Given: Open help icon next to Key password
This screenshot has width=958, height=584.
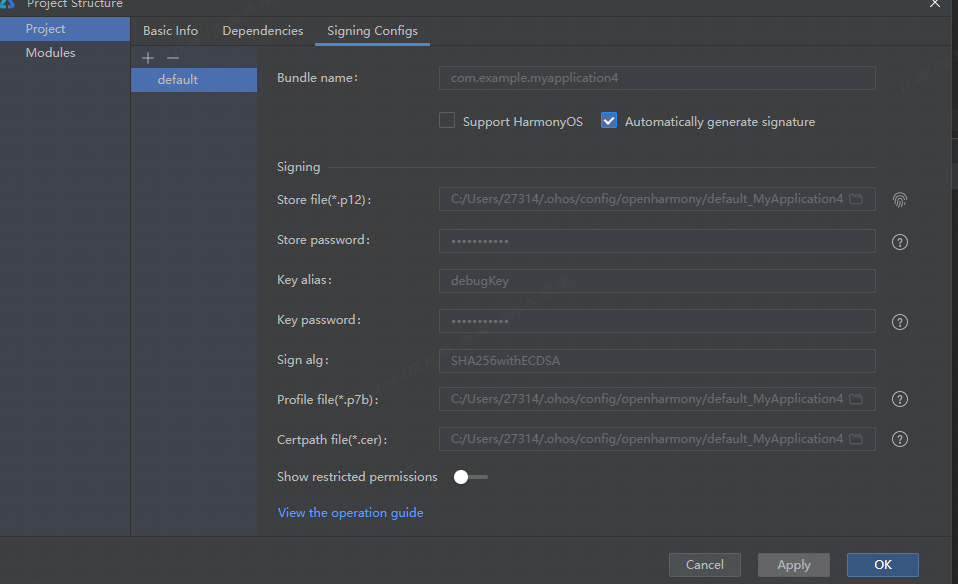Looking at the screenshot, I should click(900, 322).
